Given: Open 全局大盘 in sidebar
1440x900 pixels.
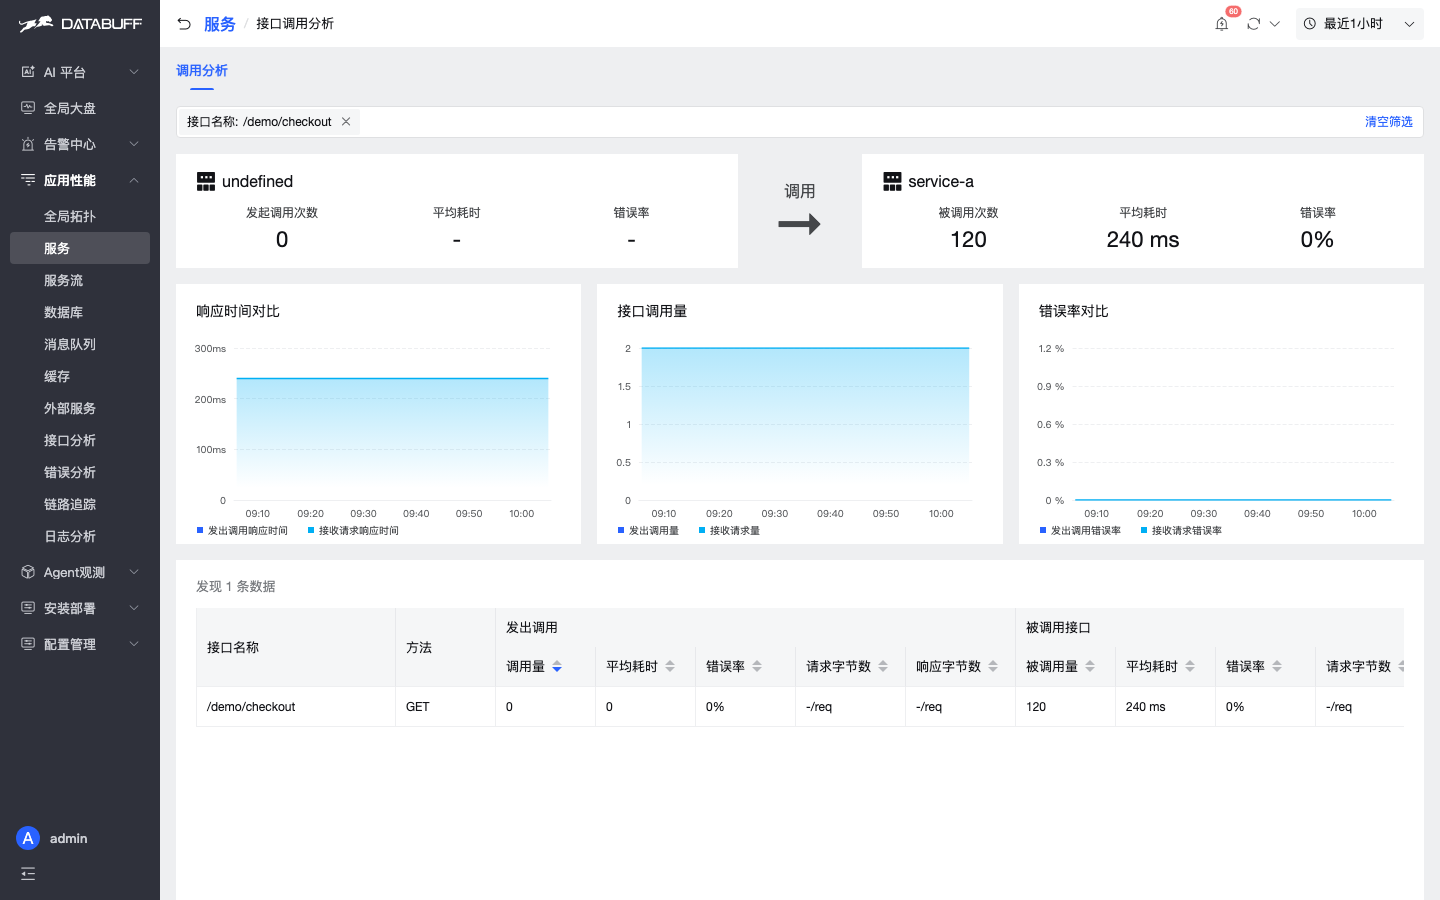Looking at the screenshot, I should [x=80, y=108].
